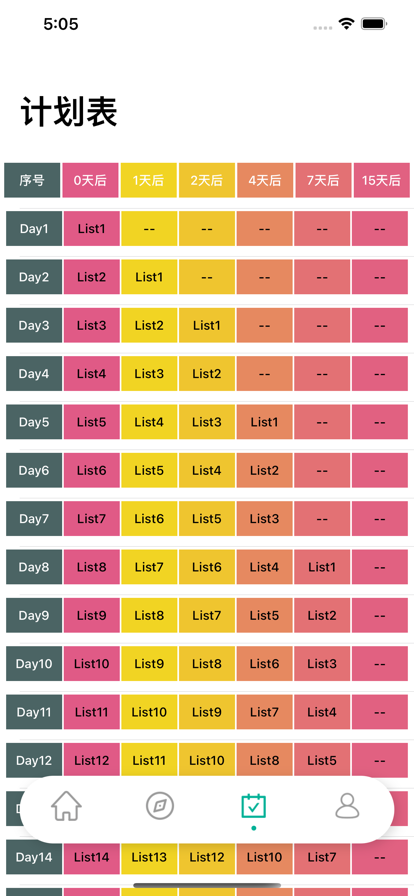Tap the Wi-Fi status icon
This screenshot has width=414, height=896.
[x=346, y=24]
